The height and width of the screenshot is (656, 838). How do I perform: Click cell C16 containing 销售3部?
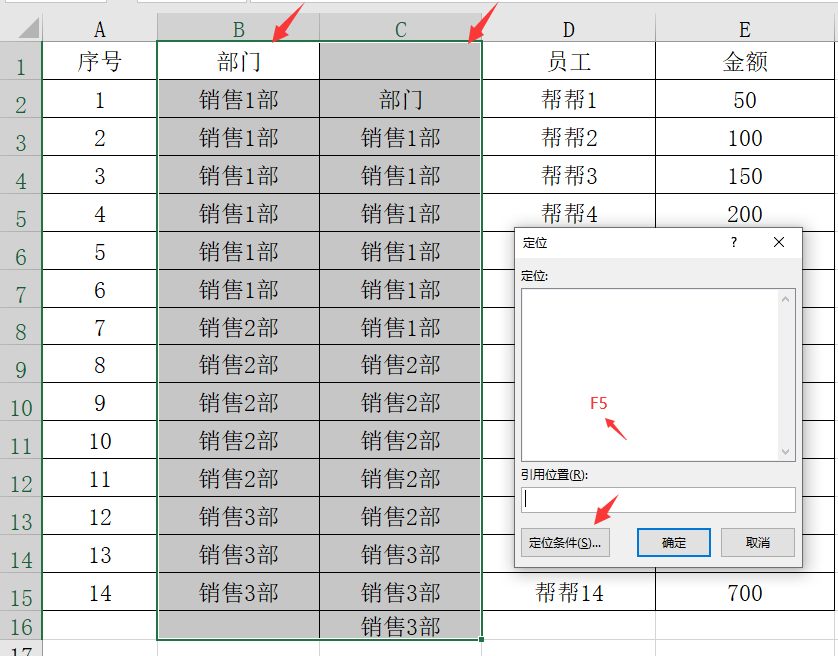click(x=400, y=625)
